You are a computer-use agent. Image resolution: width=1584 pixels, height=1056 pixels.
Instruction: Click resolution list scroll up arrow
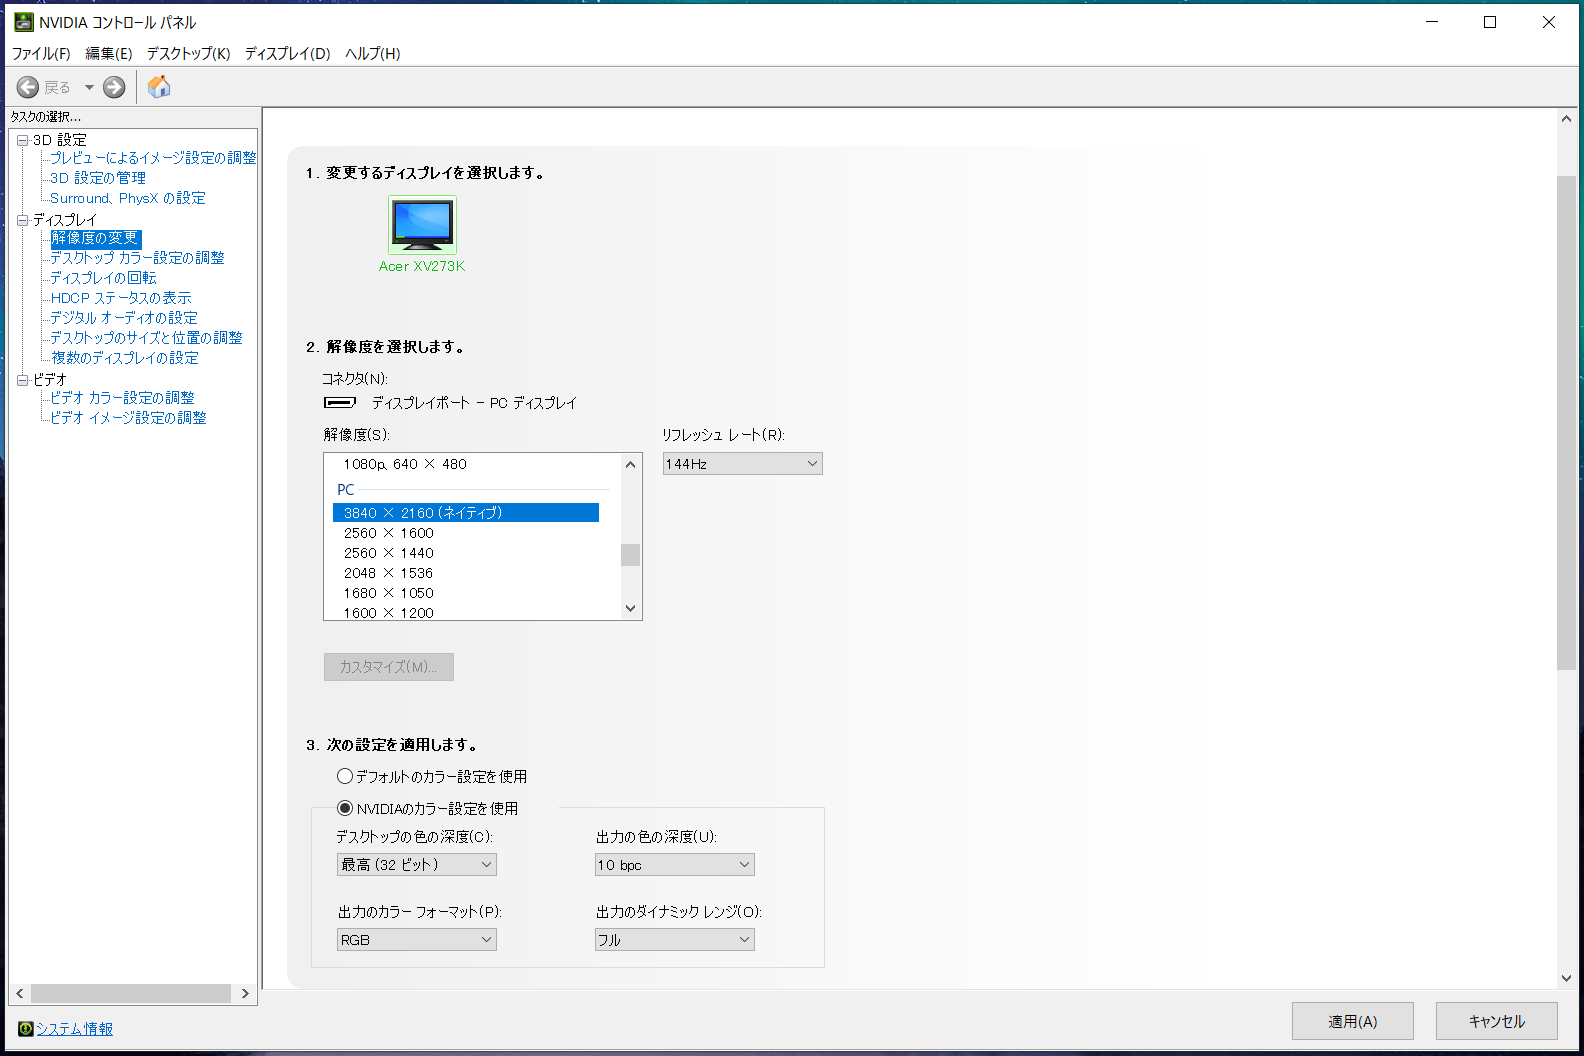click(x=630, y=464)
